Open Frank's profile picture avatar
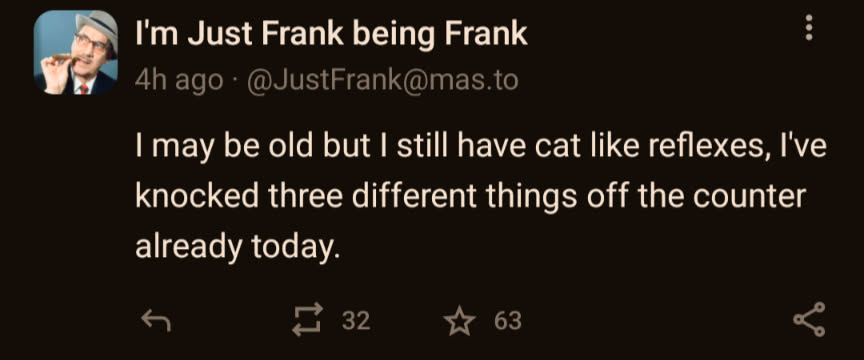 75,52
